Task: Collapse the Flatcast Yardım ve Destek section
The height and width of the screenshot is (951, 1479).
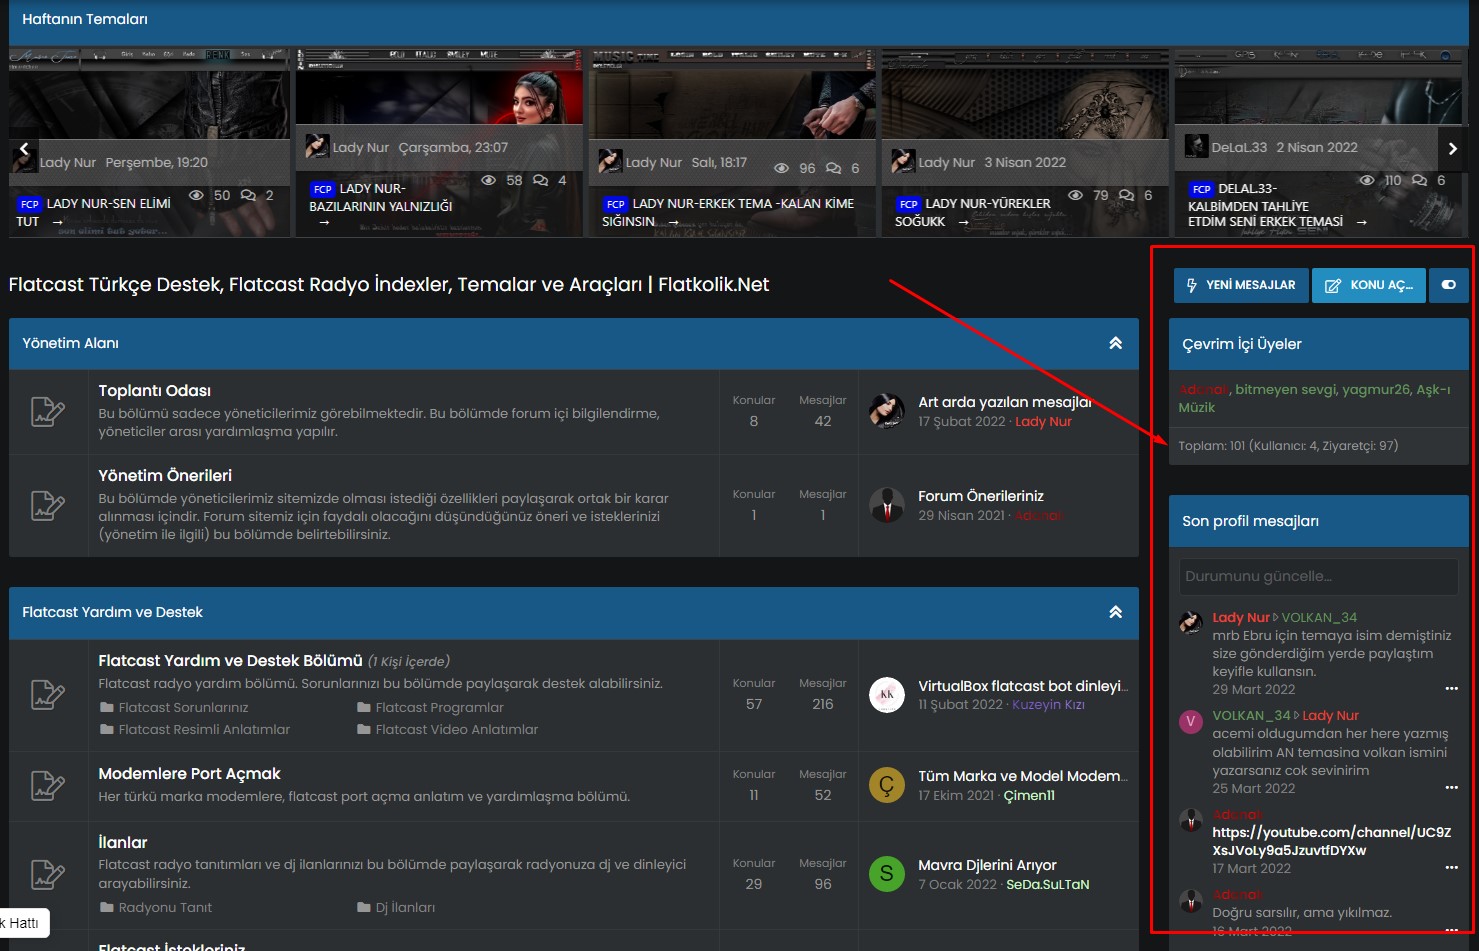Action: (x=1115, y=611)
